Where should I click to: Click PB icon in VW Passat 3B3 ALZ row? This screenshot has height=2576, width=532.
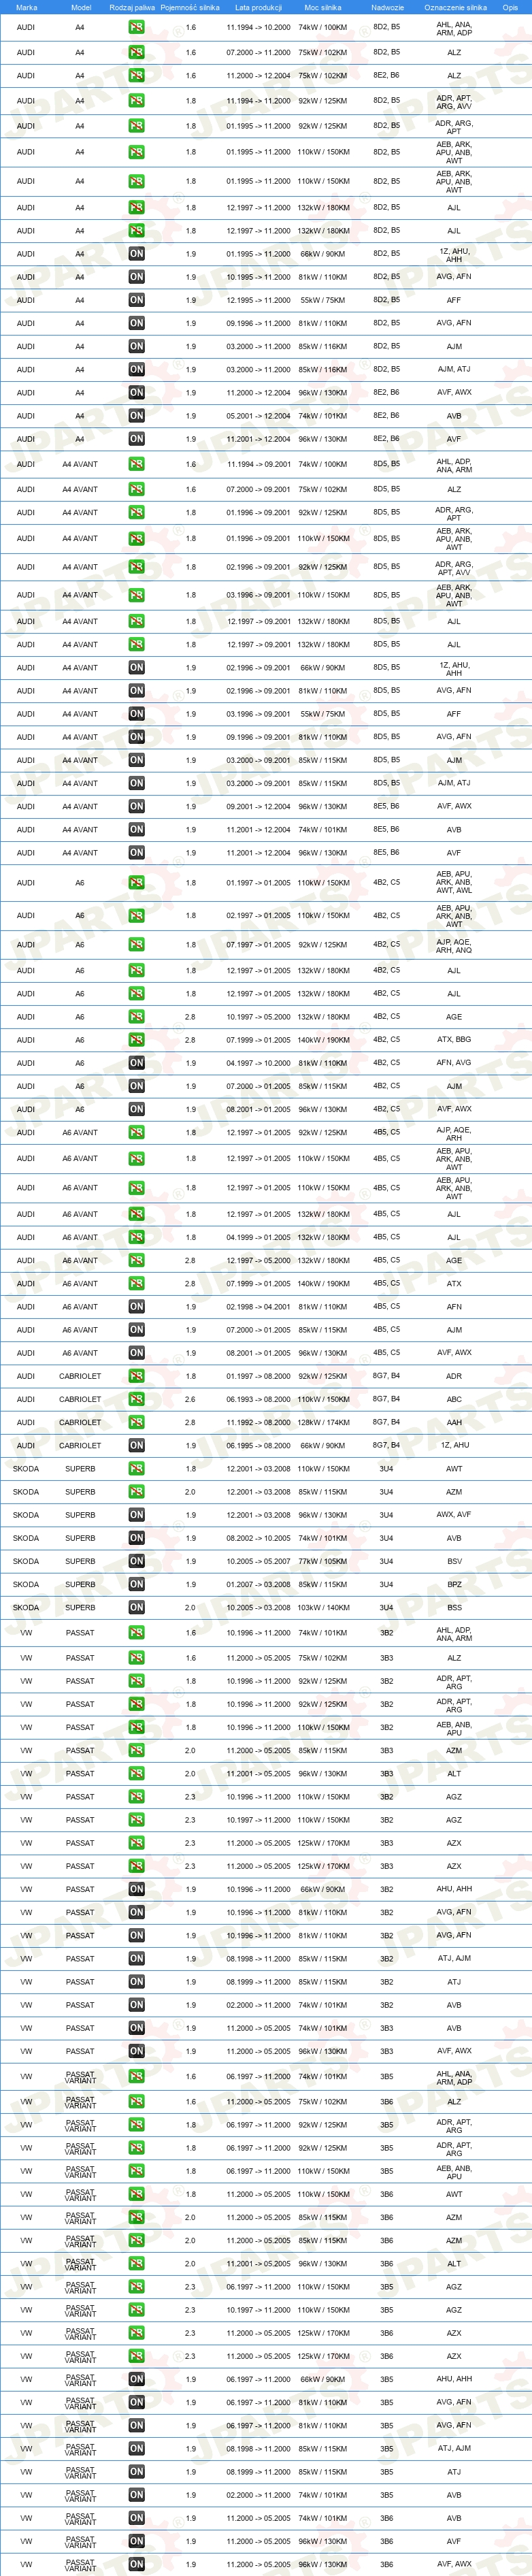click(x=136, y=1658)
